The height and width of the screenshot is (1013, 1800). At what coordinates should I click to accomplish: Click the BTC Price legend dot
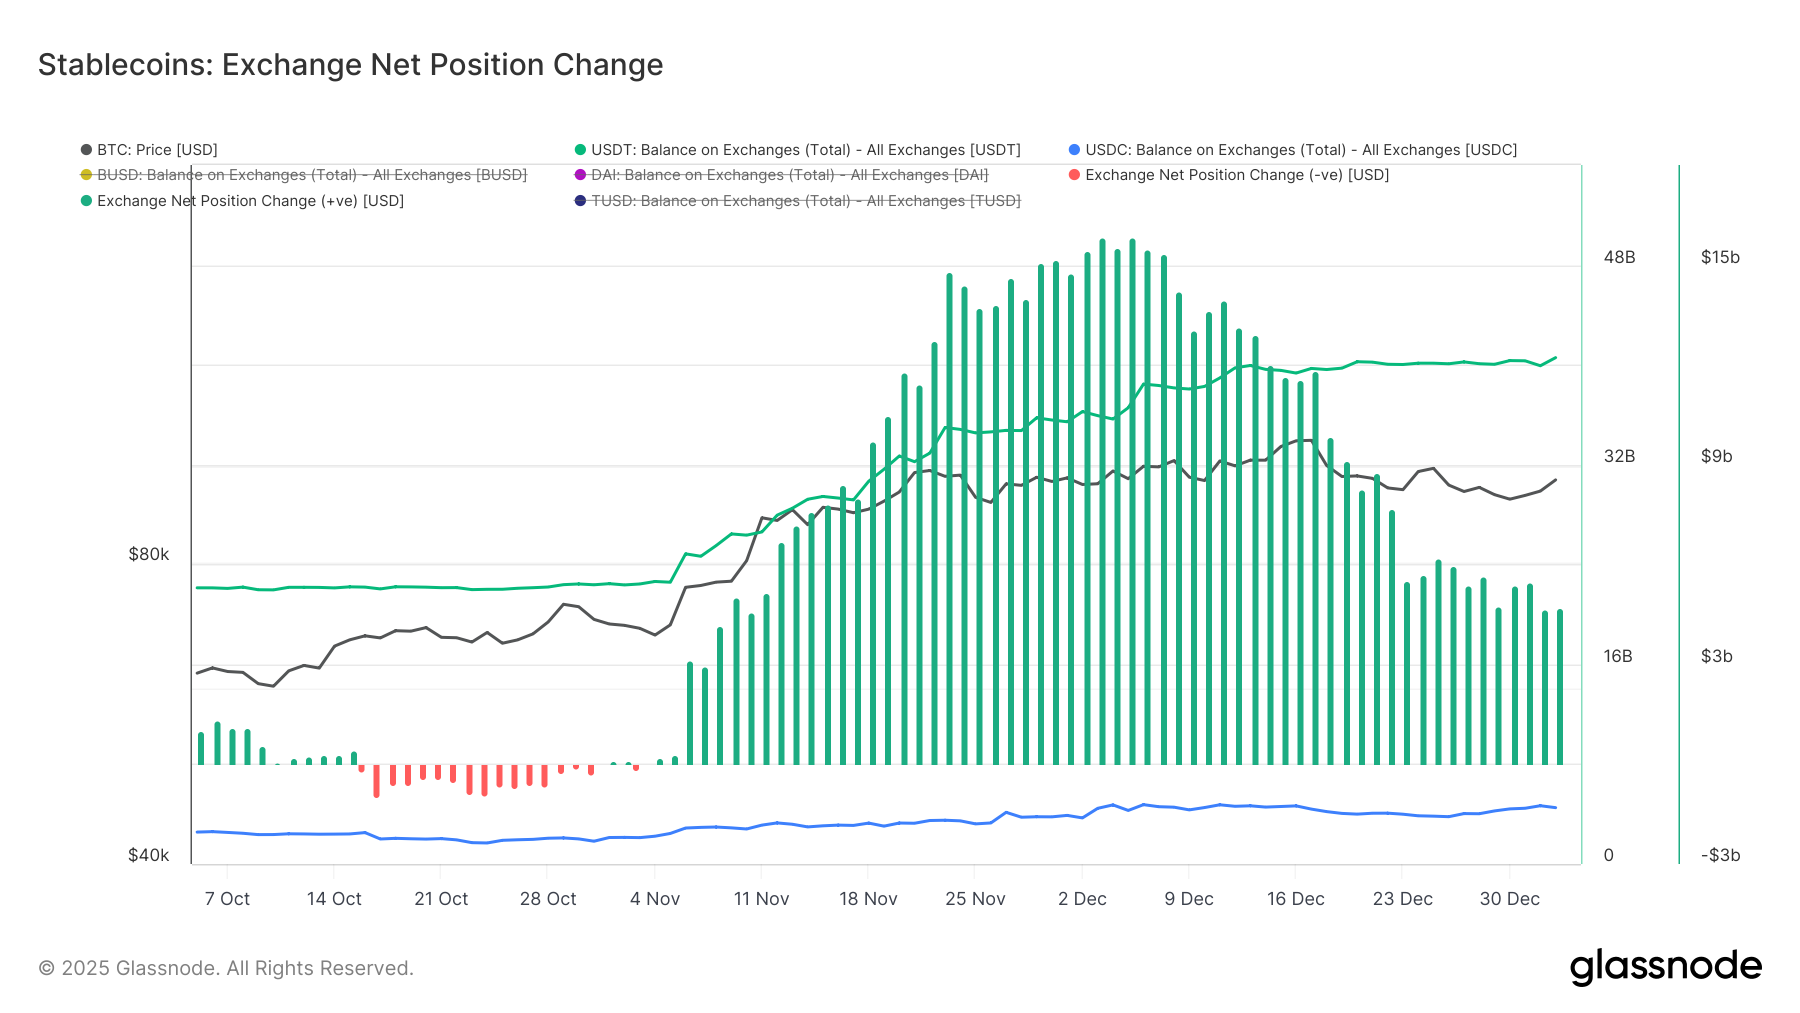pos(87,150)
